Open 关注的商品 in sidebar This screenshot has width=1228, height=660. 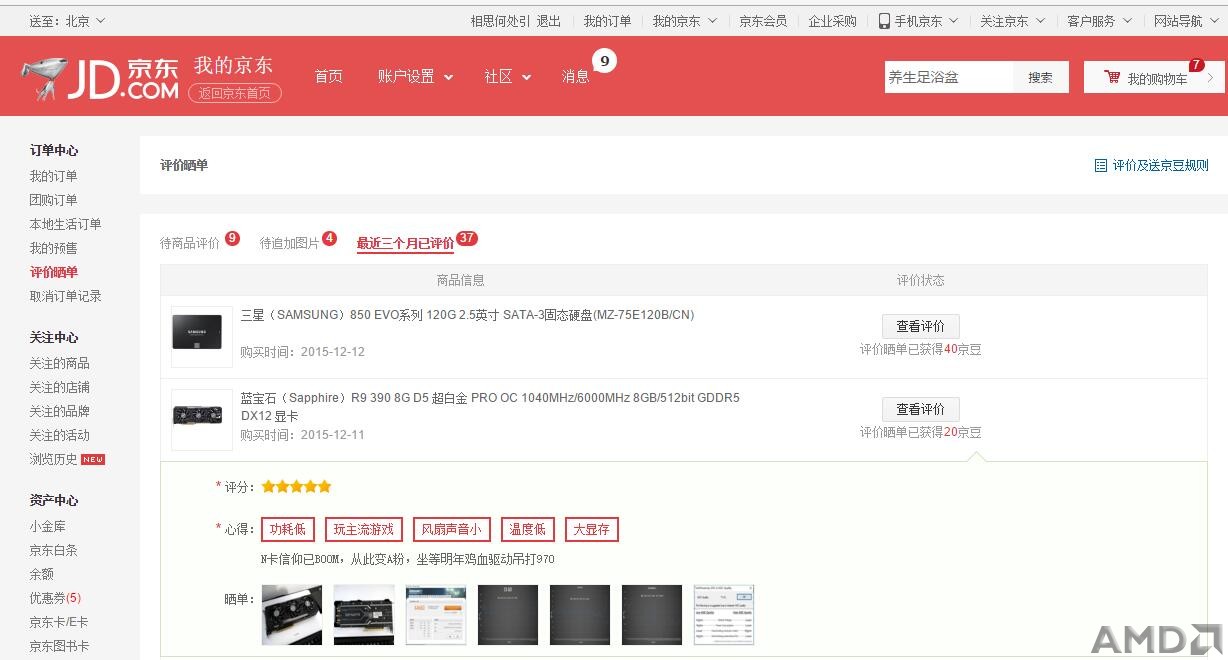(59, 363)
